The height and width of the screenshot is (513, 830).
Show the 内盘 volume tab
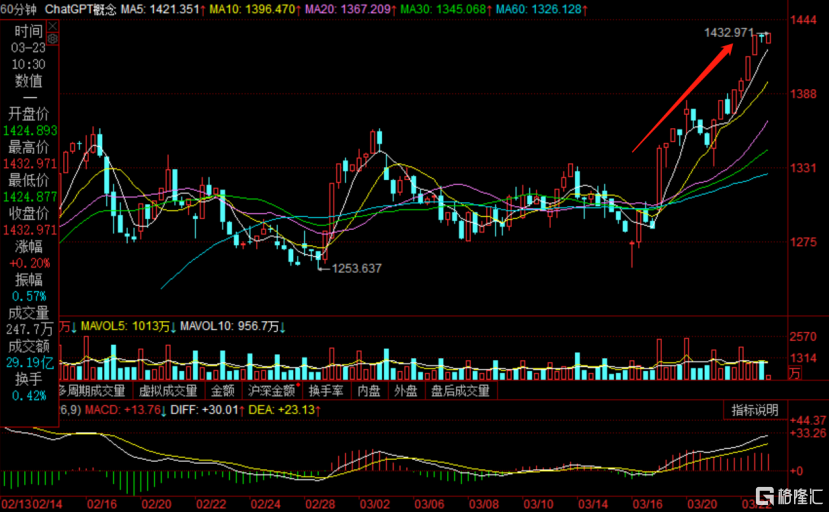(369, 391)
